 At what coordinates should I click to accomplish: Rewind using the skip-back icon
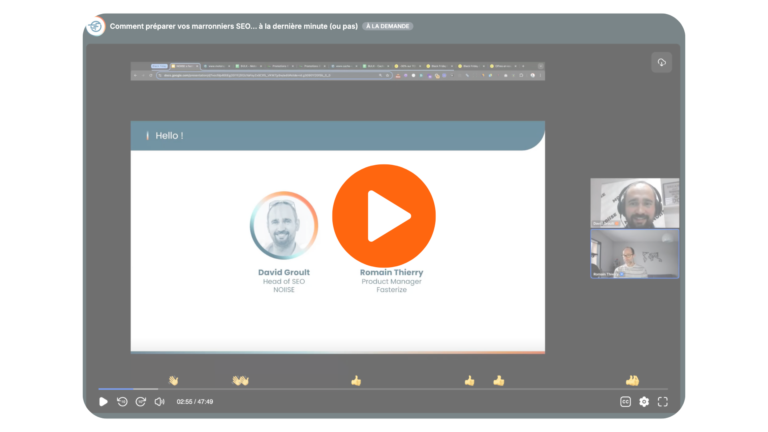122,402
